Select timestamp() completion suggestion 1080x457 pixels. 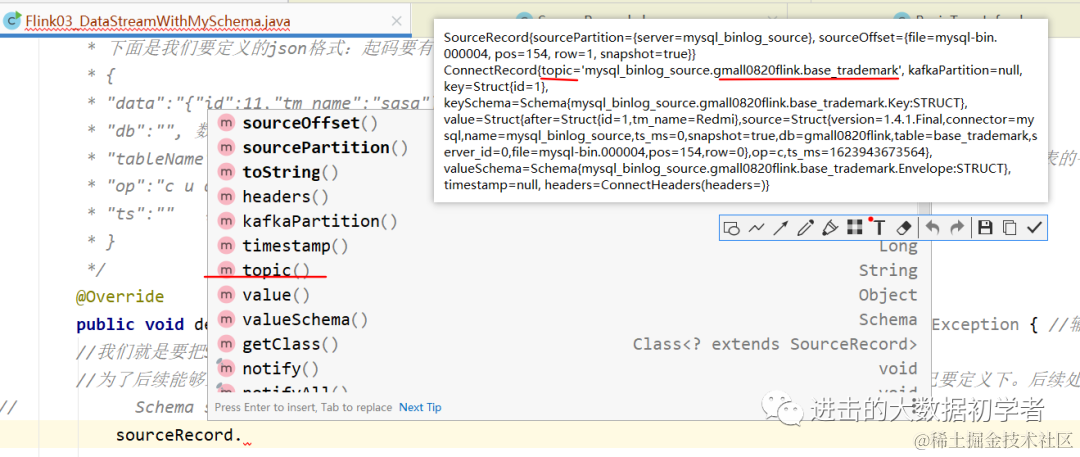[569, 246]
